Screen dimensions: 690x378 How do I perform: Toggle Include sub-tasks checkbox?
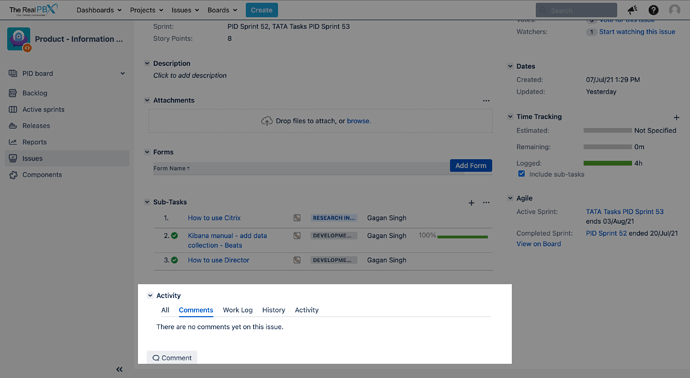[521, 174]
